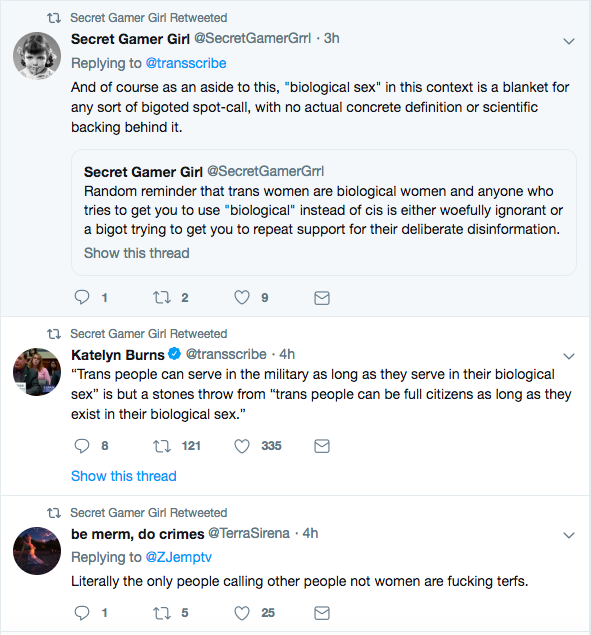Open the chevron menu on TerraSirena's tweet
The width and height of the screenshot is (591, 635).
point(569,535)
